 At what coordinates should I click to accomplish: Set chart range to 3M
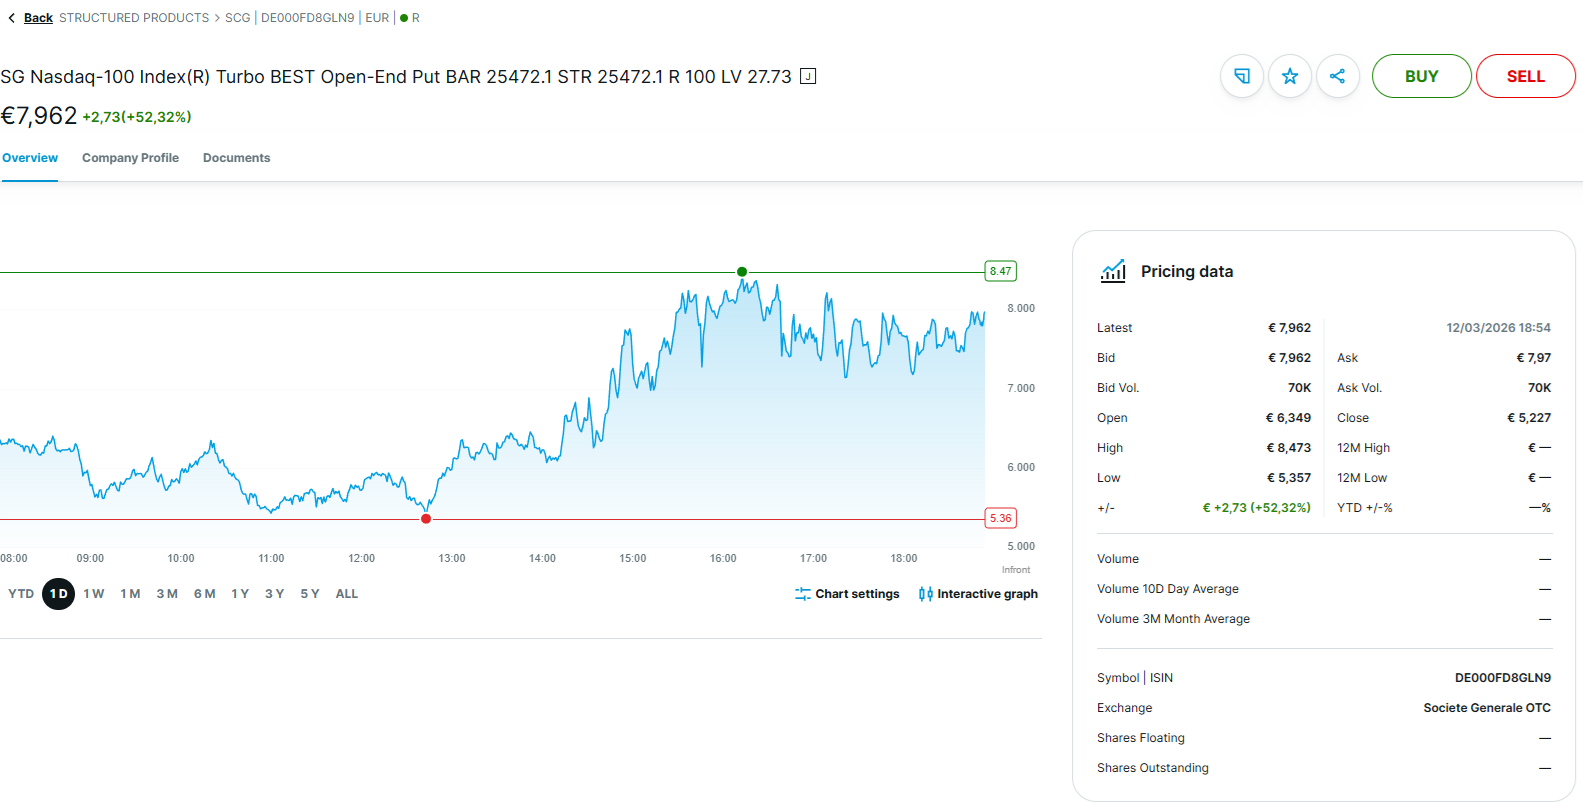(167, 594)
